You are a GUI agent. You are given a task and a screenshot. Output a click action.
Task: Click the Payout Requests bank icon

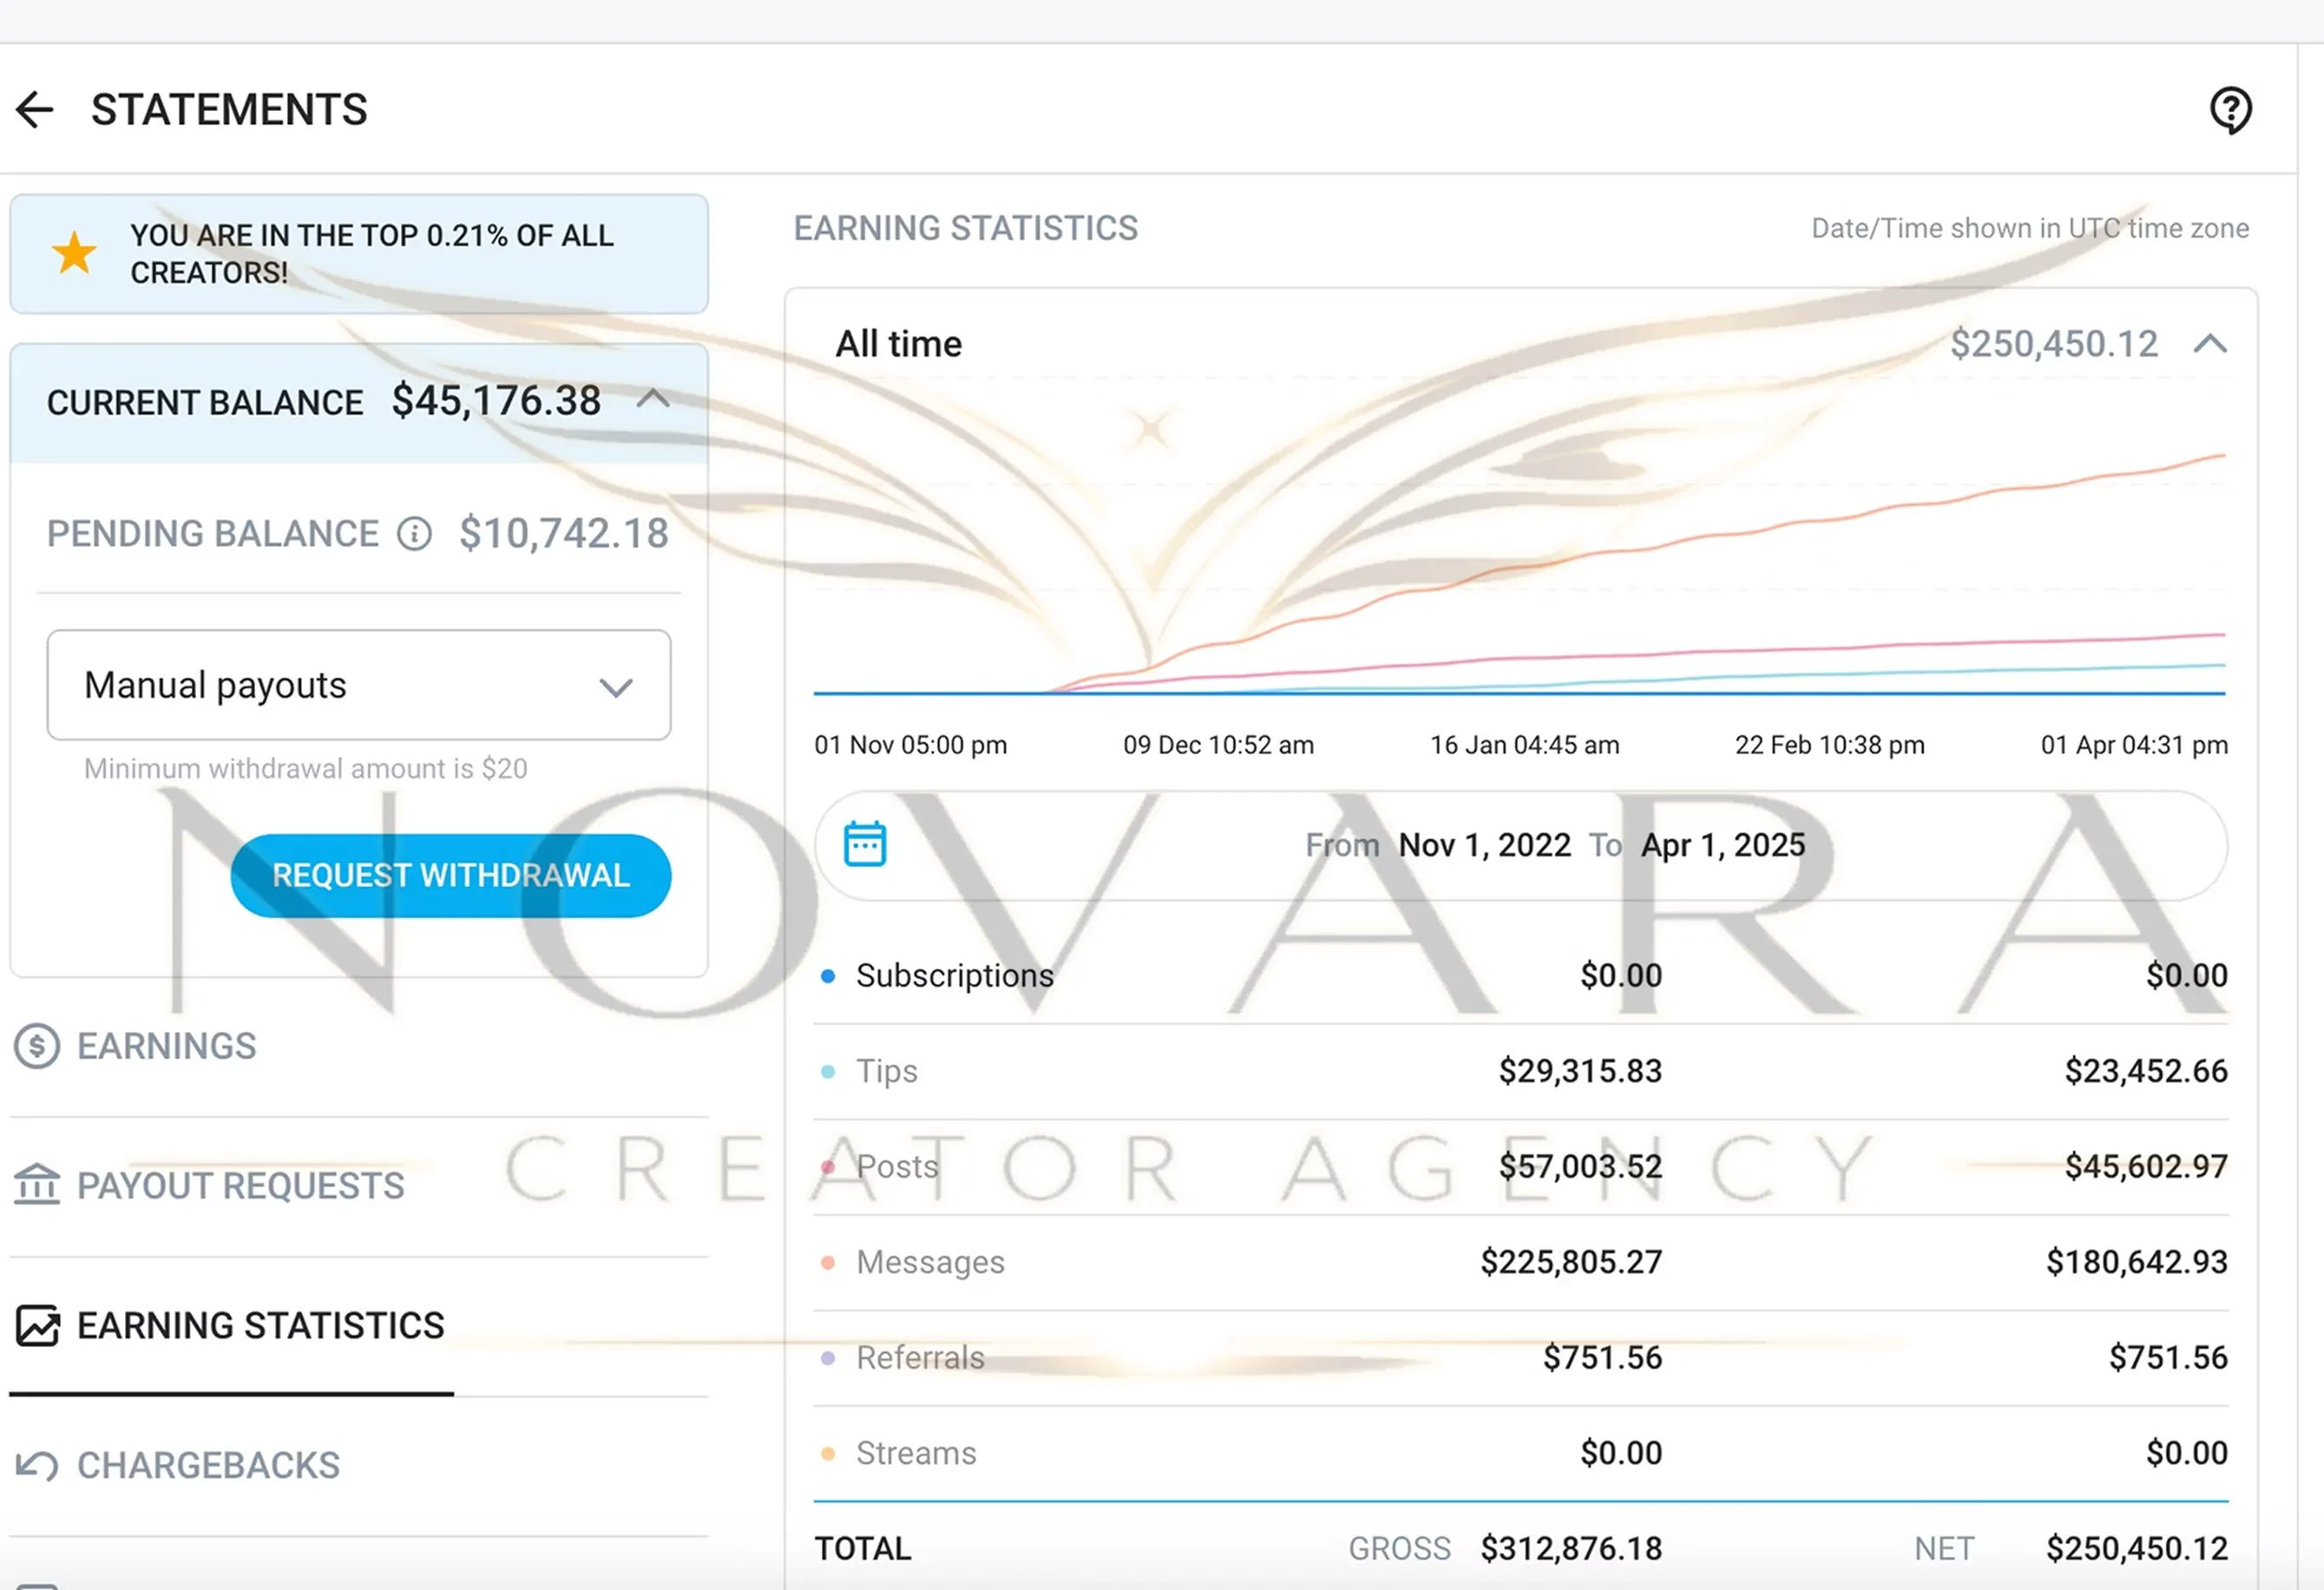[37, 1185]
